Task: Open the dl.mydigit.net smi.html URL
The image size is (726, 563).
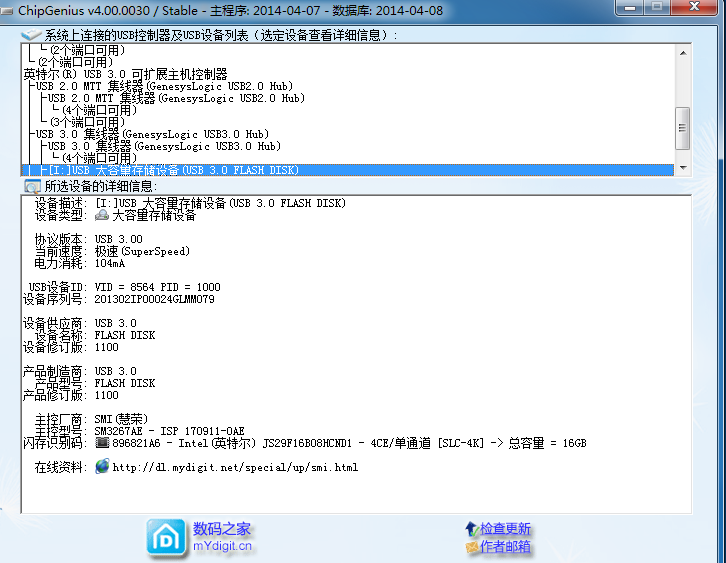Action: [x=235, y=467]
